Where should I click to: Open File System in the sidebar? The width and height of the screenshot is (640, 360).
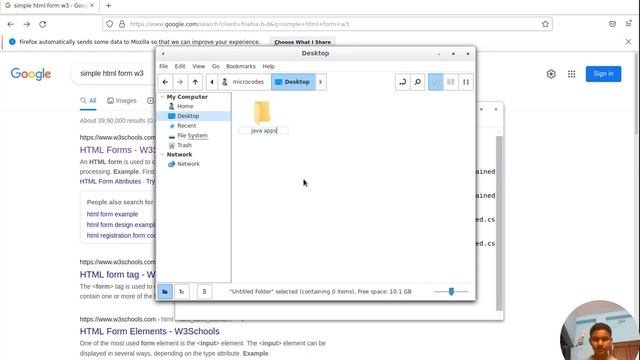(192, 136)
